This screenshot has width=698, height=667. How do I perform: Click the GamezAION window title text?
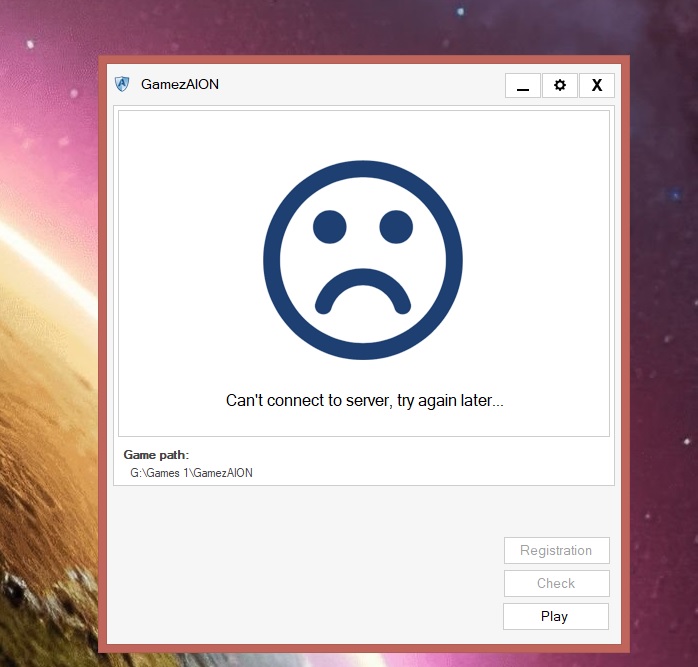coord(180,84)
